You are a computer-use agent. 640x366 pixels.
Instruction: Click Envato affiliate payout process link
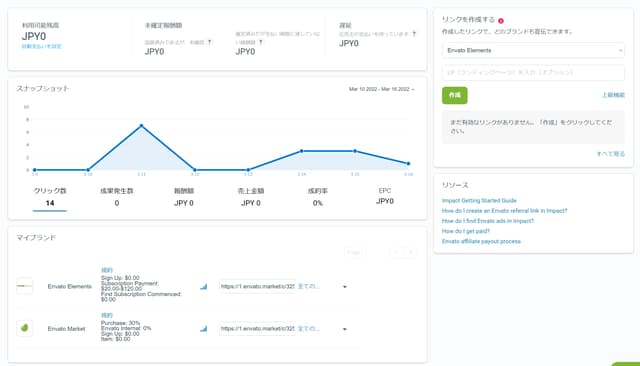pos(481,241)
